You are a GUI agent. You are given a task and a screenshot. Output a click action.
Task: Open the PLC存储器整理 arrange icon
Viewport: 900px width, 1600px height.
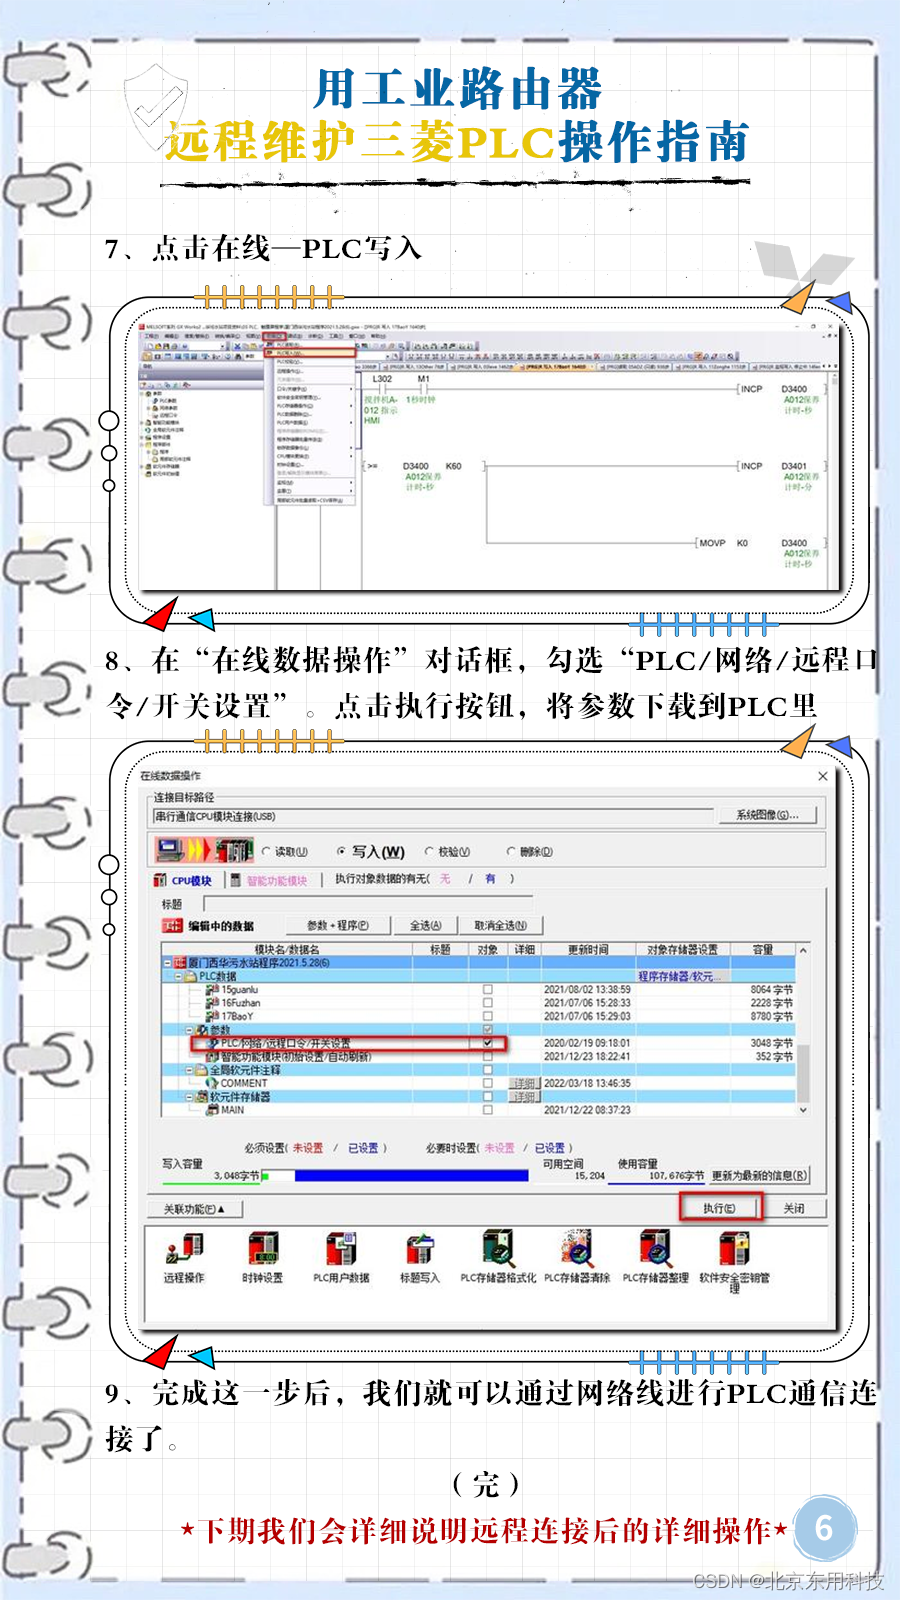(x=655, y=1250)
